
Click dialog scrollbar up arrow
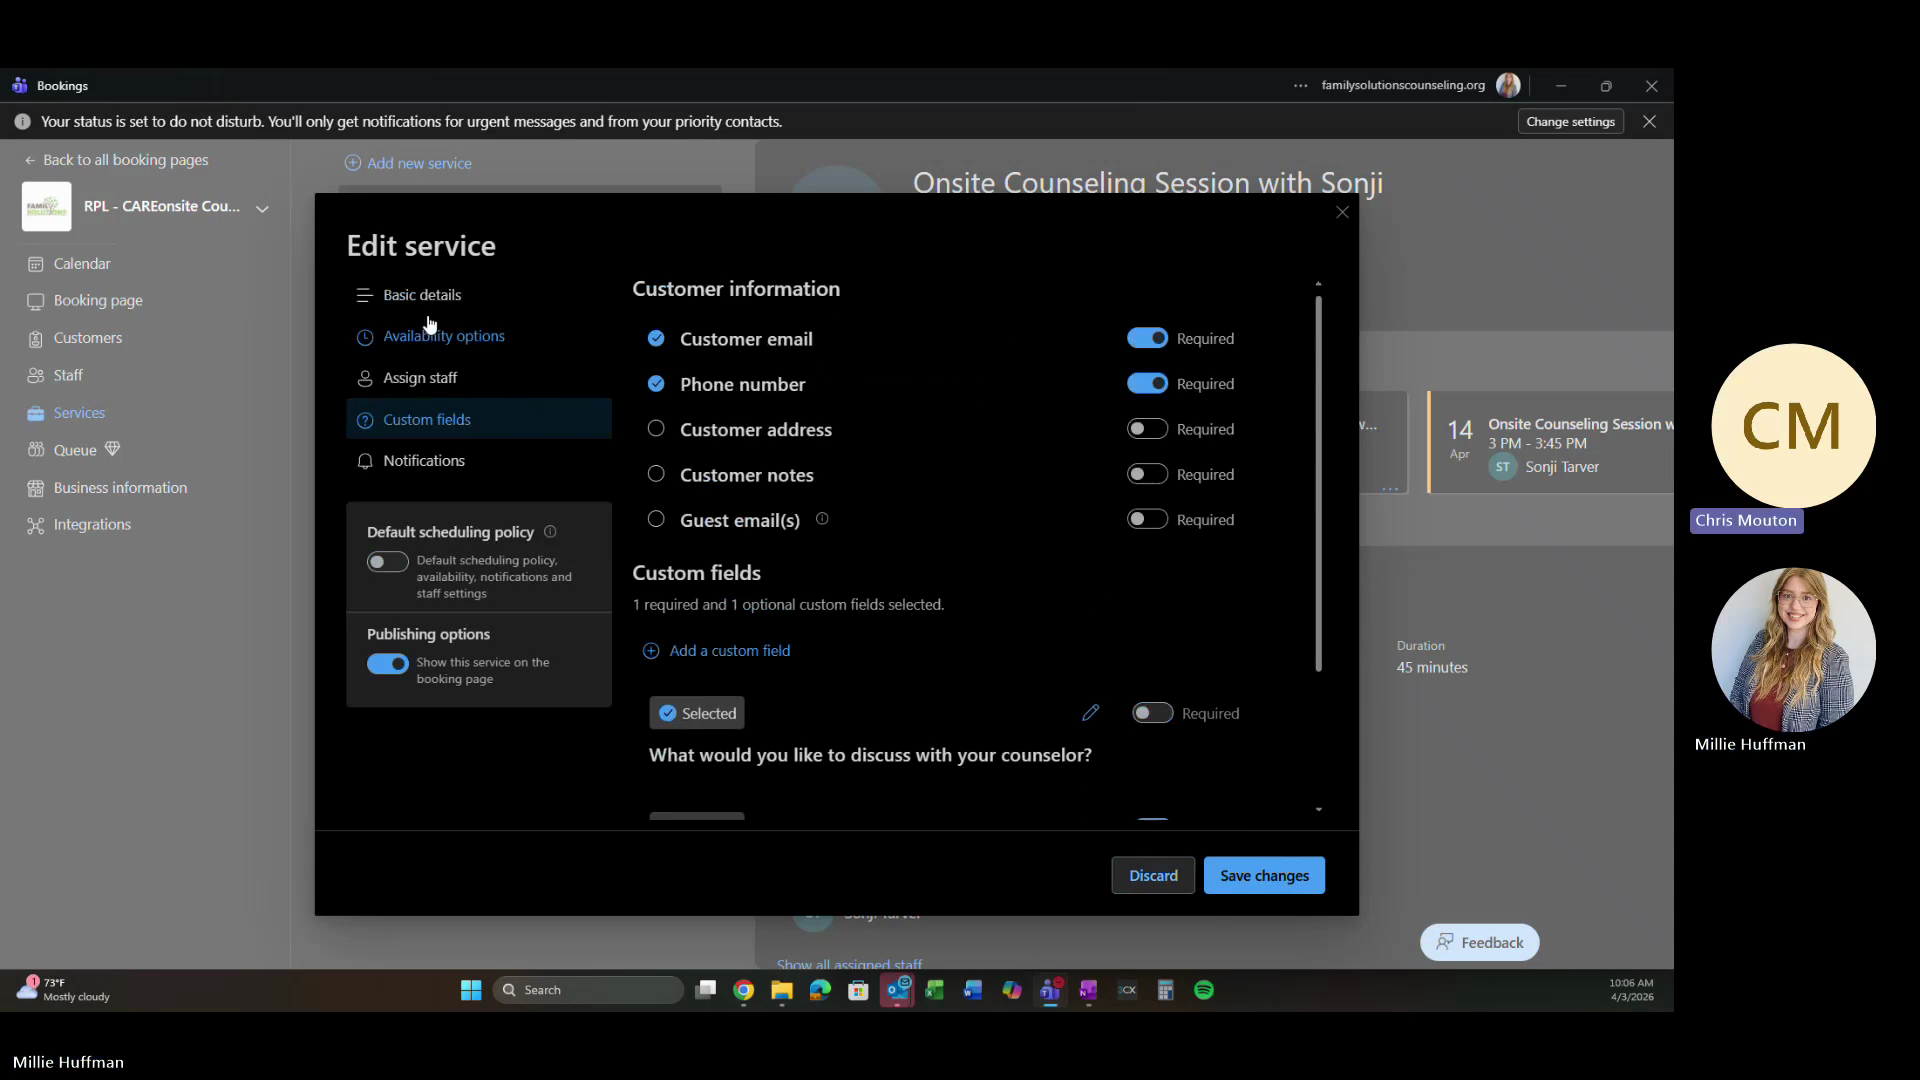[x=1318, y=284]
